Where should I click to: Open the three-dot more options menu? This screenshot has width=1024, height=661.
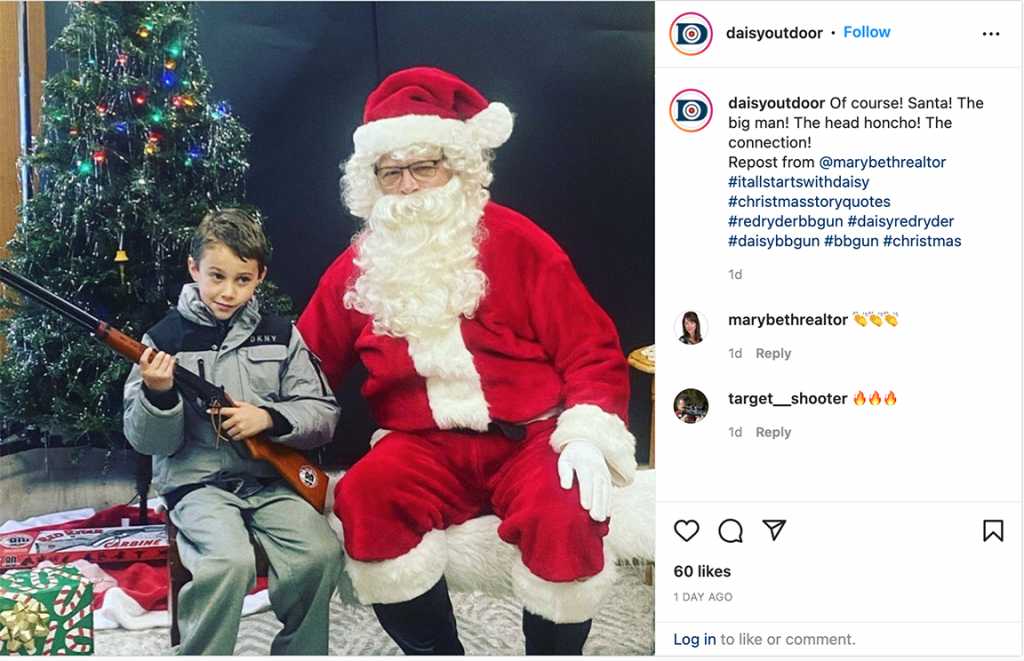point(991,34)
